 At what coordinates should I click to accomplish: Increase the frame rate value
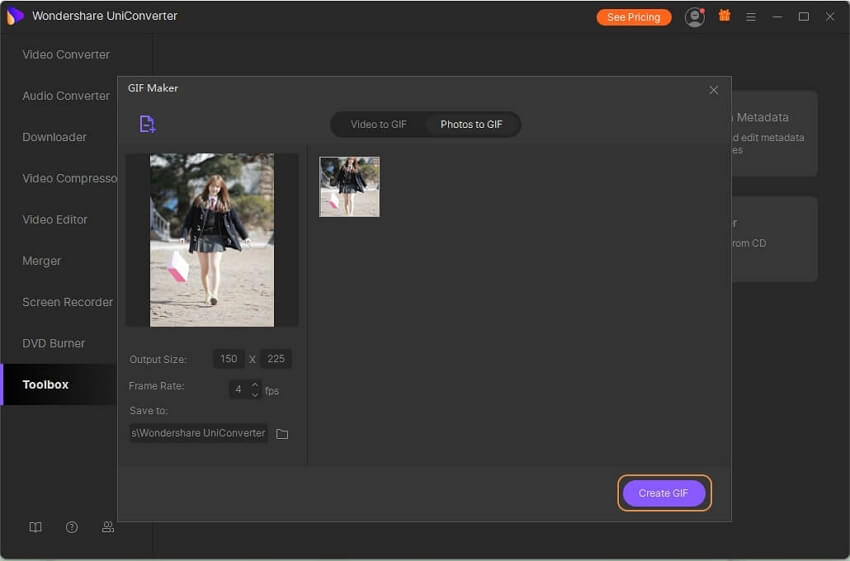click(x=255, y=383)
